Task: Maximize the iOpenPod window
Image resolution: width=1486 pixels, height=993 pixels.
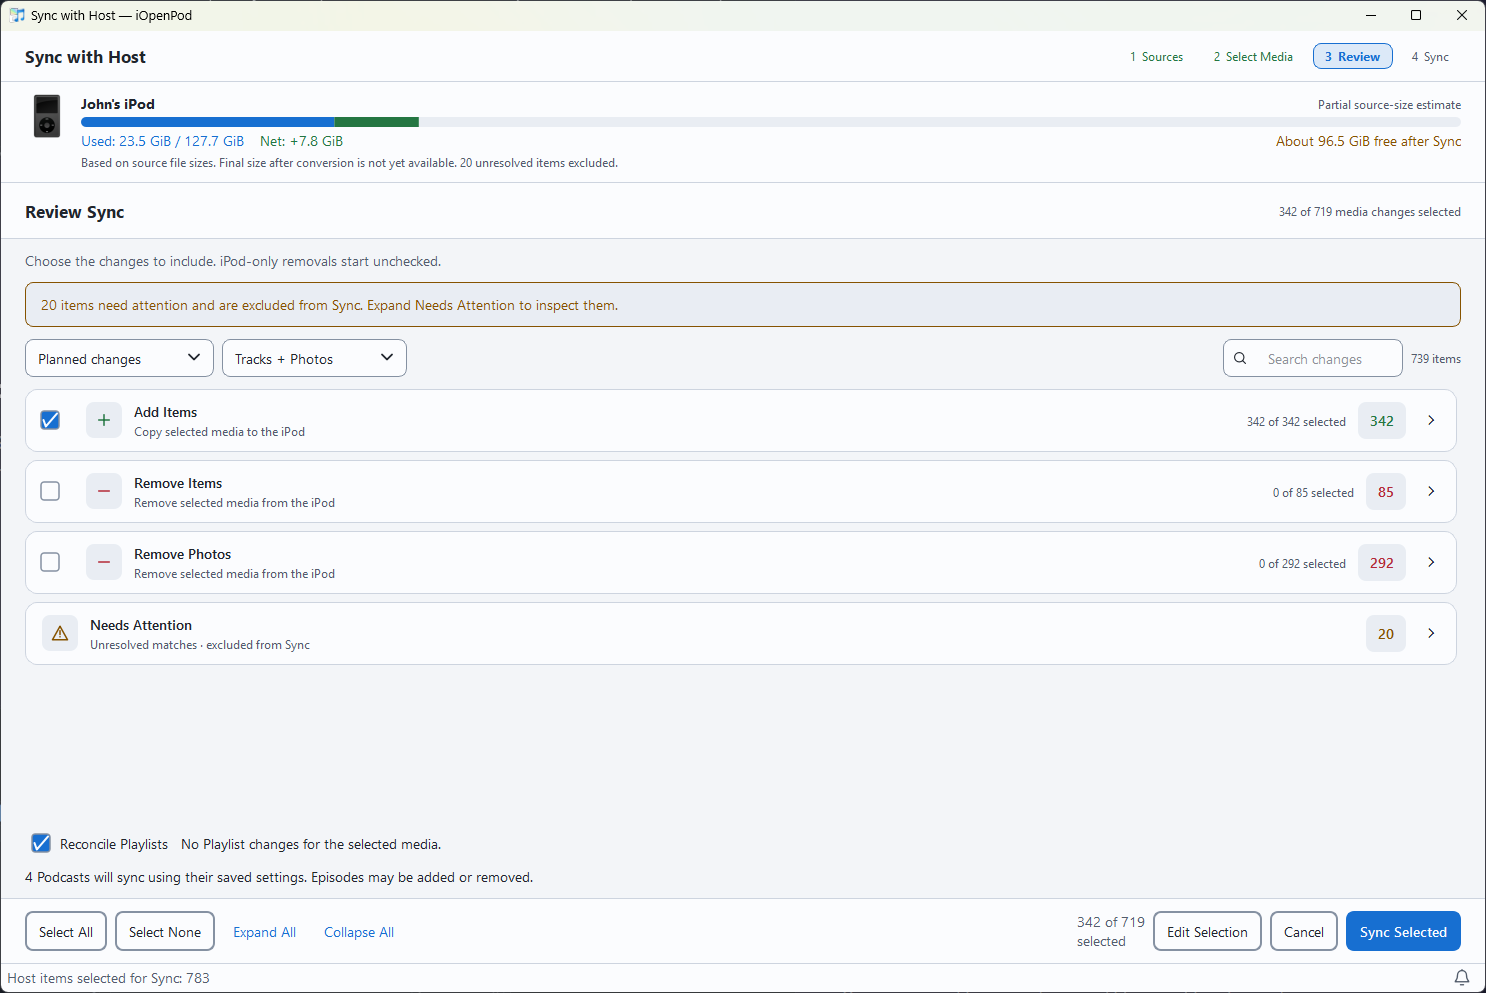Action: click(1416, 15)
